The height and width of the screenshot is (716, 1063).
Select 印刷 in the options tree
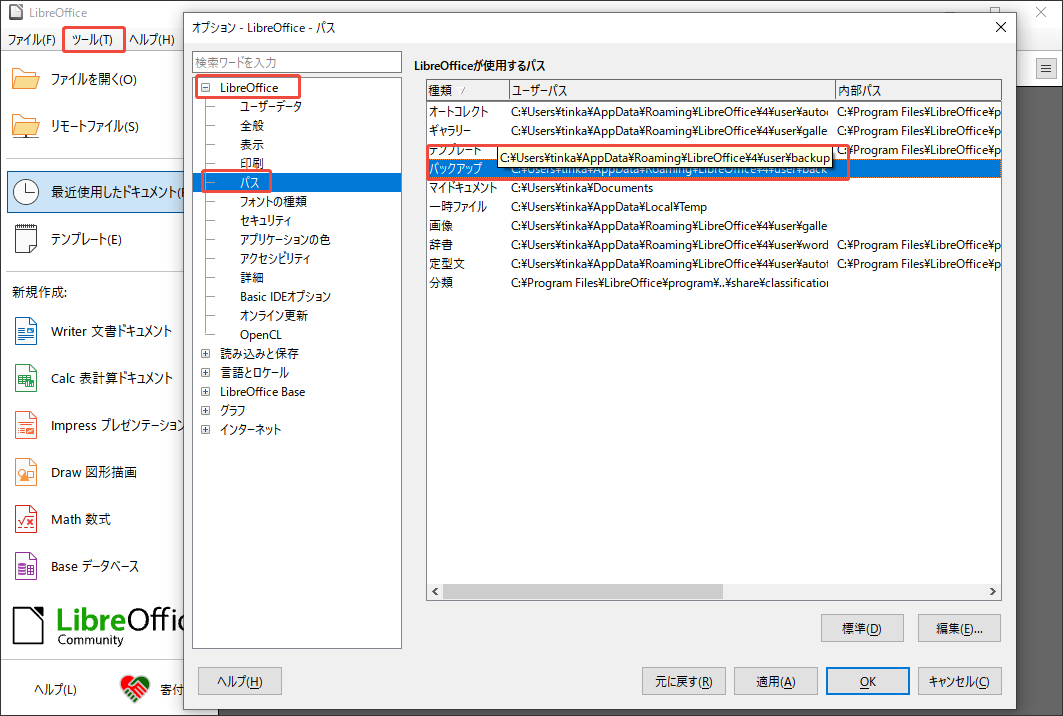click(252, 163)
